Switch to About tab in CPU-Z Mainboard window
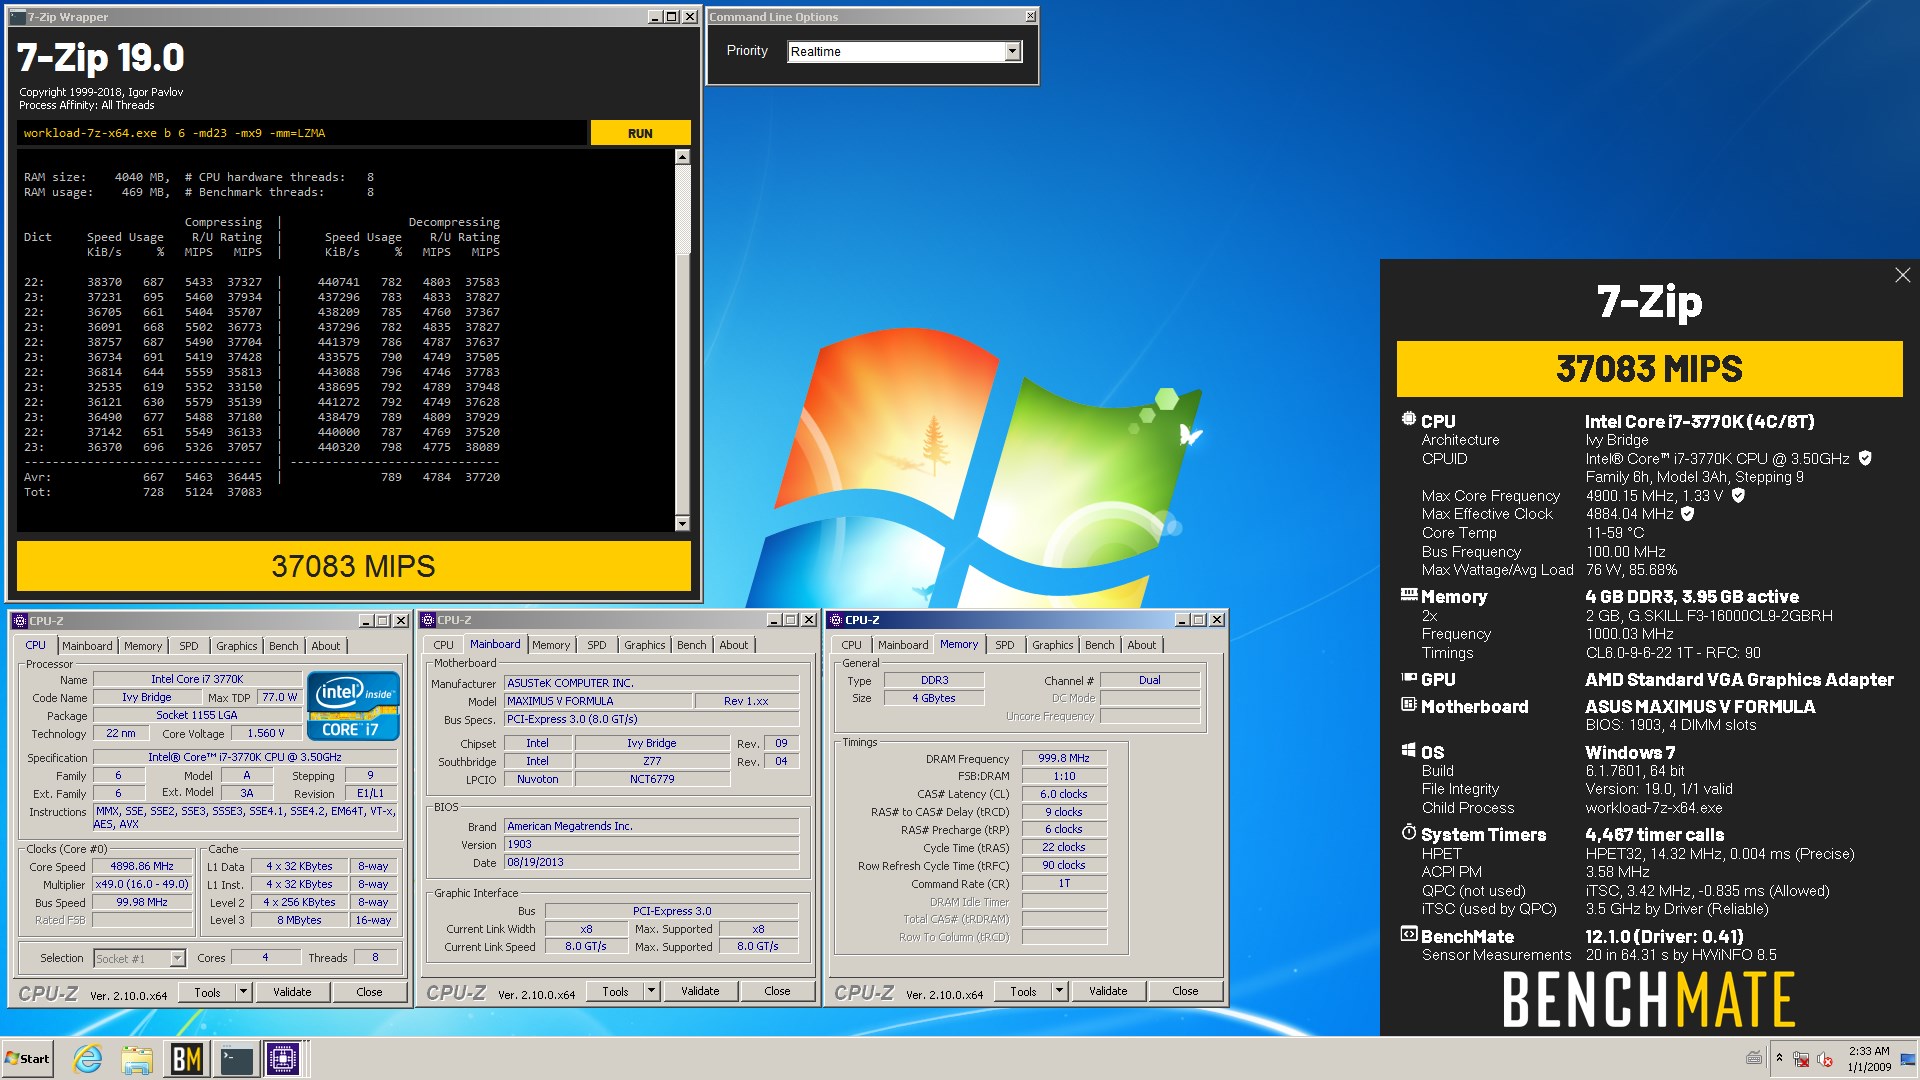This screenshot has width=1920, height=1080. point(733,645)
